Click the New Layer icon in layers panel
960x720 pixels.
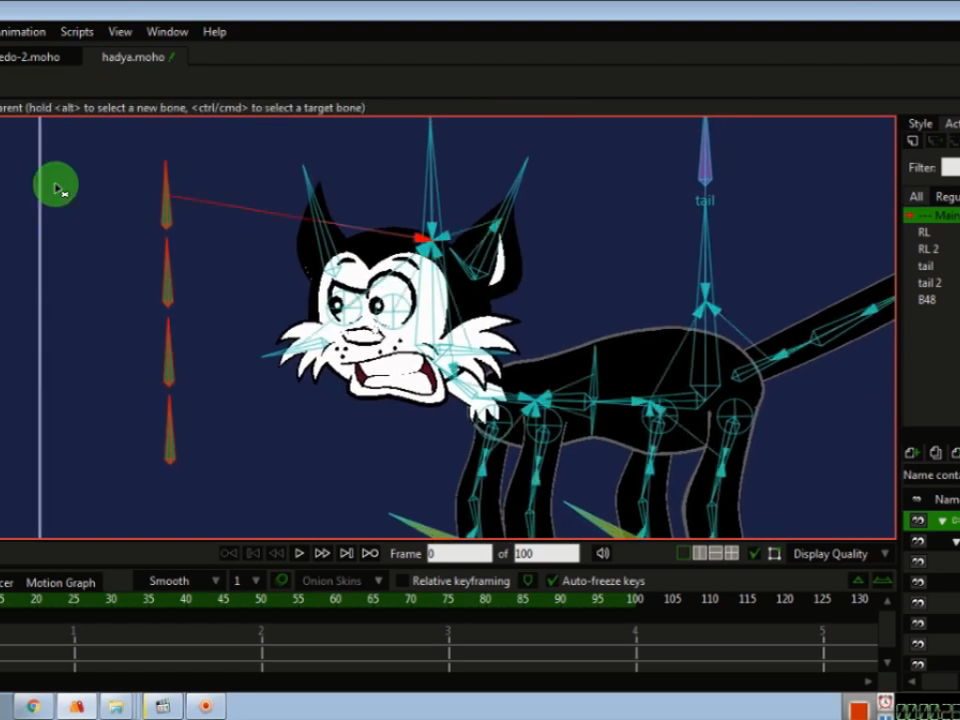coord(912,452)
